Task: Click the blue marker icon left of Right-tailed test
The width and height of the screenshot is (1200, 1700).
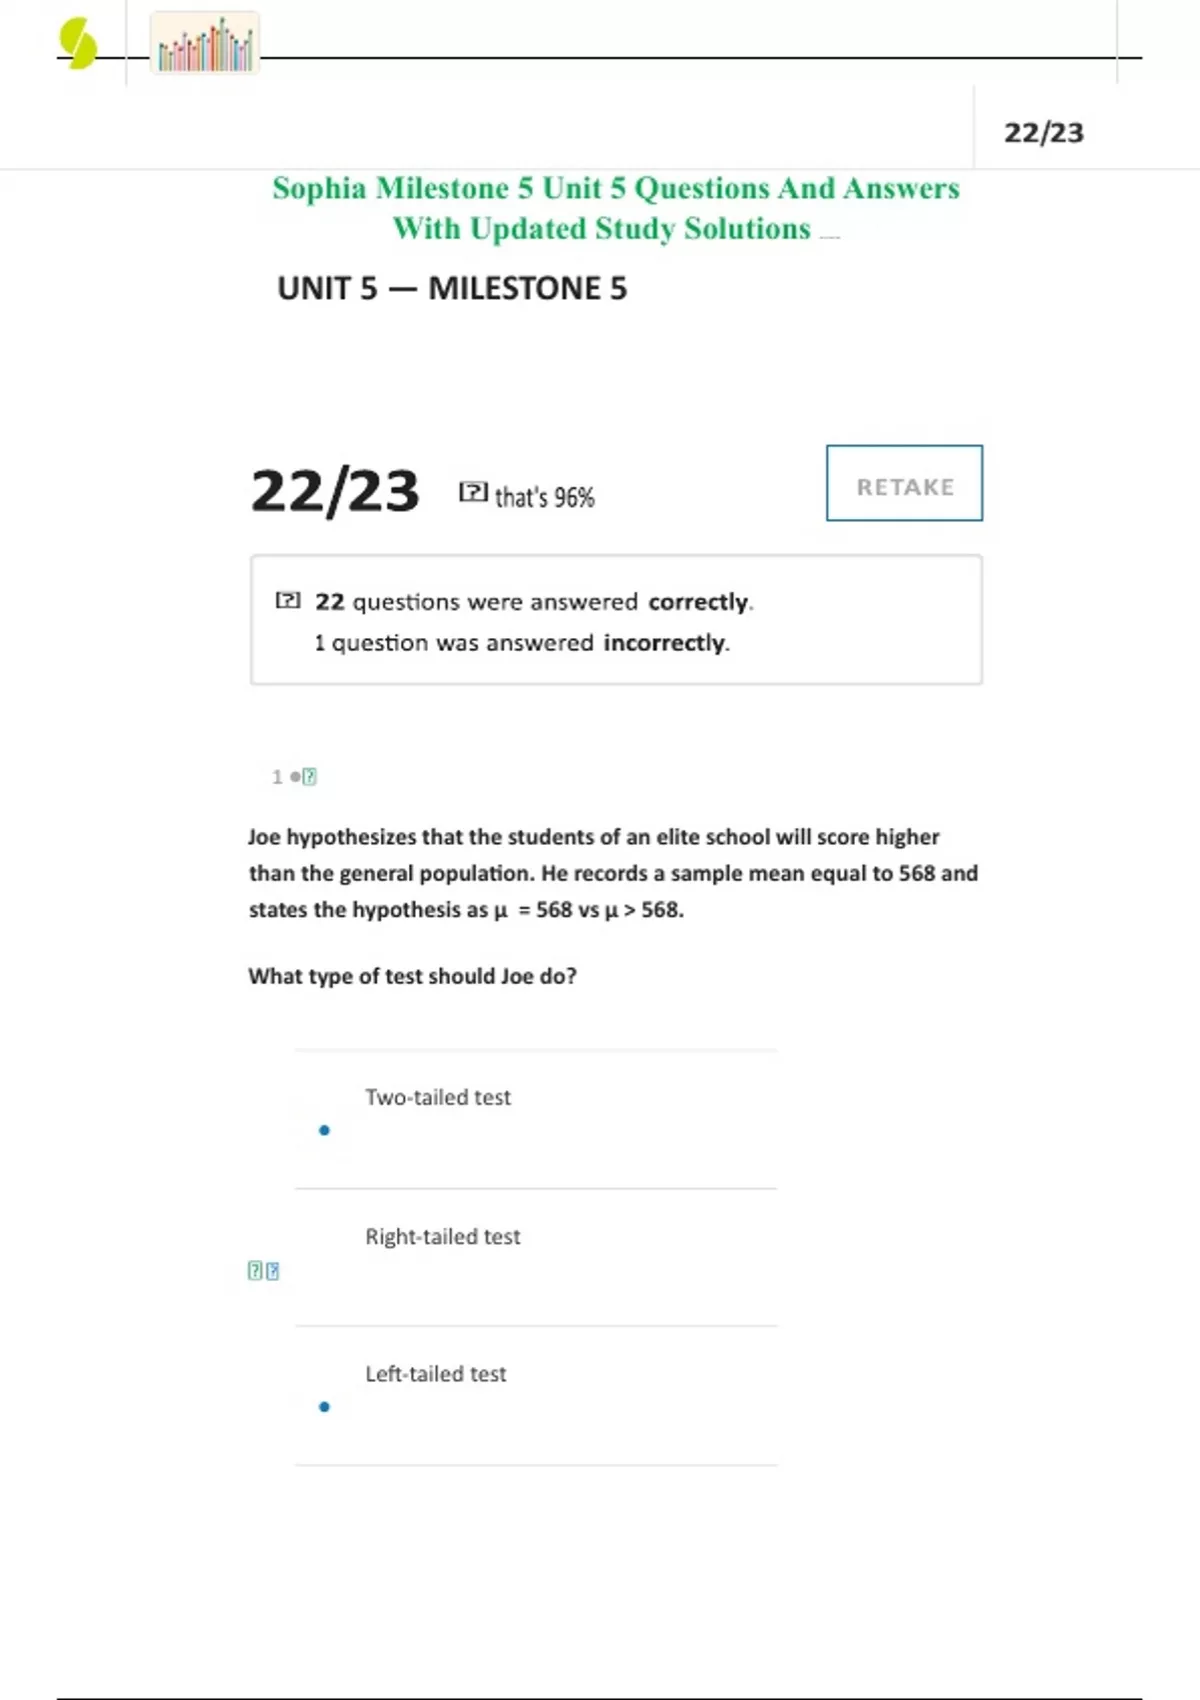Action: click(x=273, y=1271)
